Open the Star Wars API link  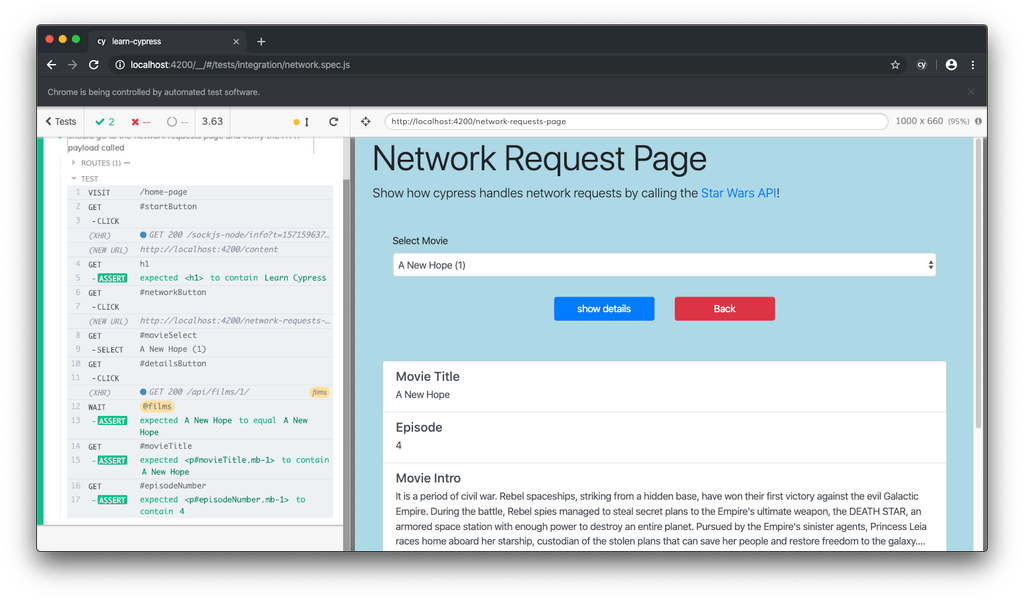pos(738,192)
